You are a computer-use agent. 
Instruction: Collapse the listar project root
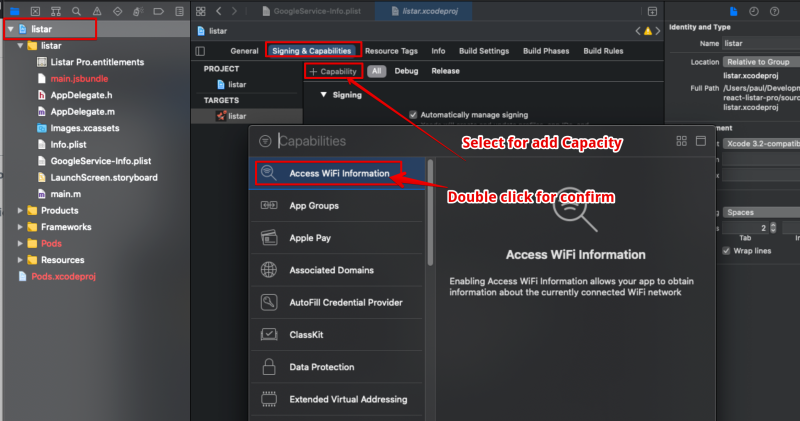coord(11,29)
